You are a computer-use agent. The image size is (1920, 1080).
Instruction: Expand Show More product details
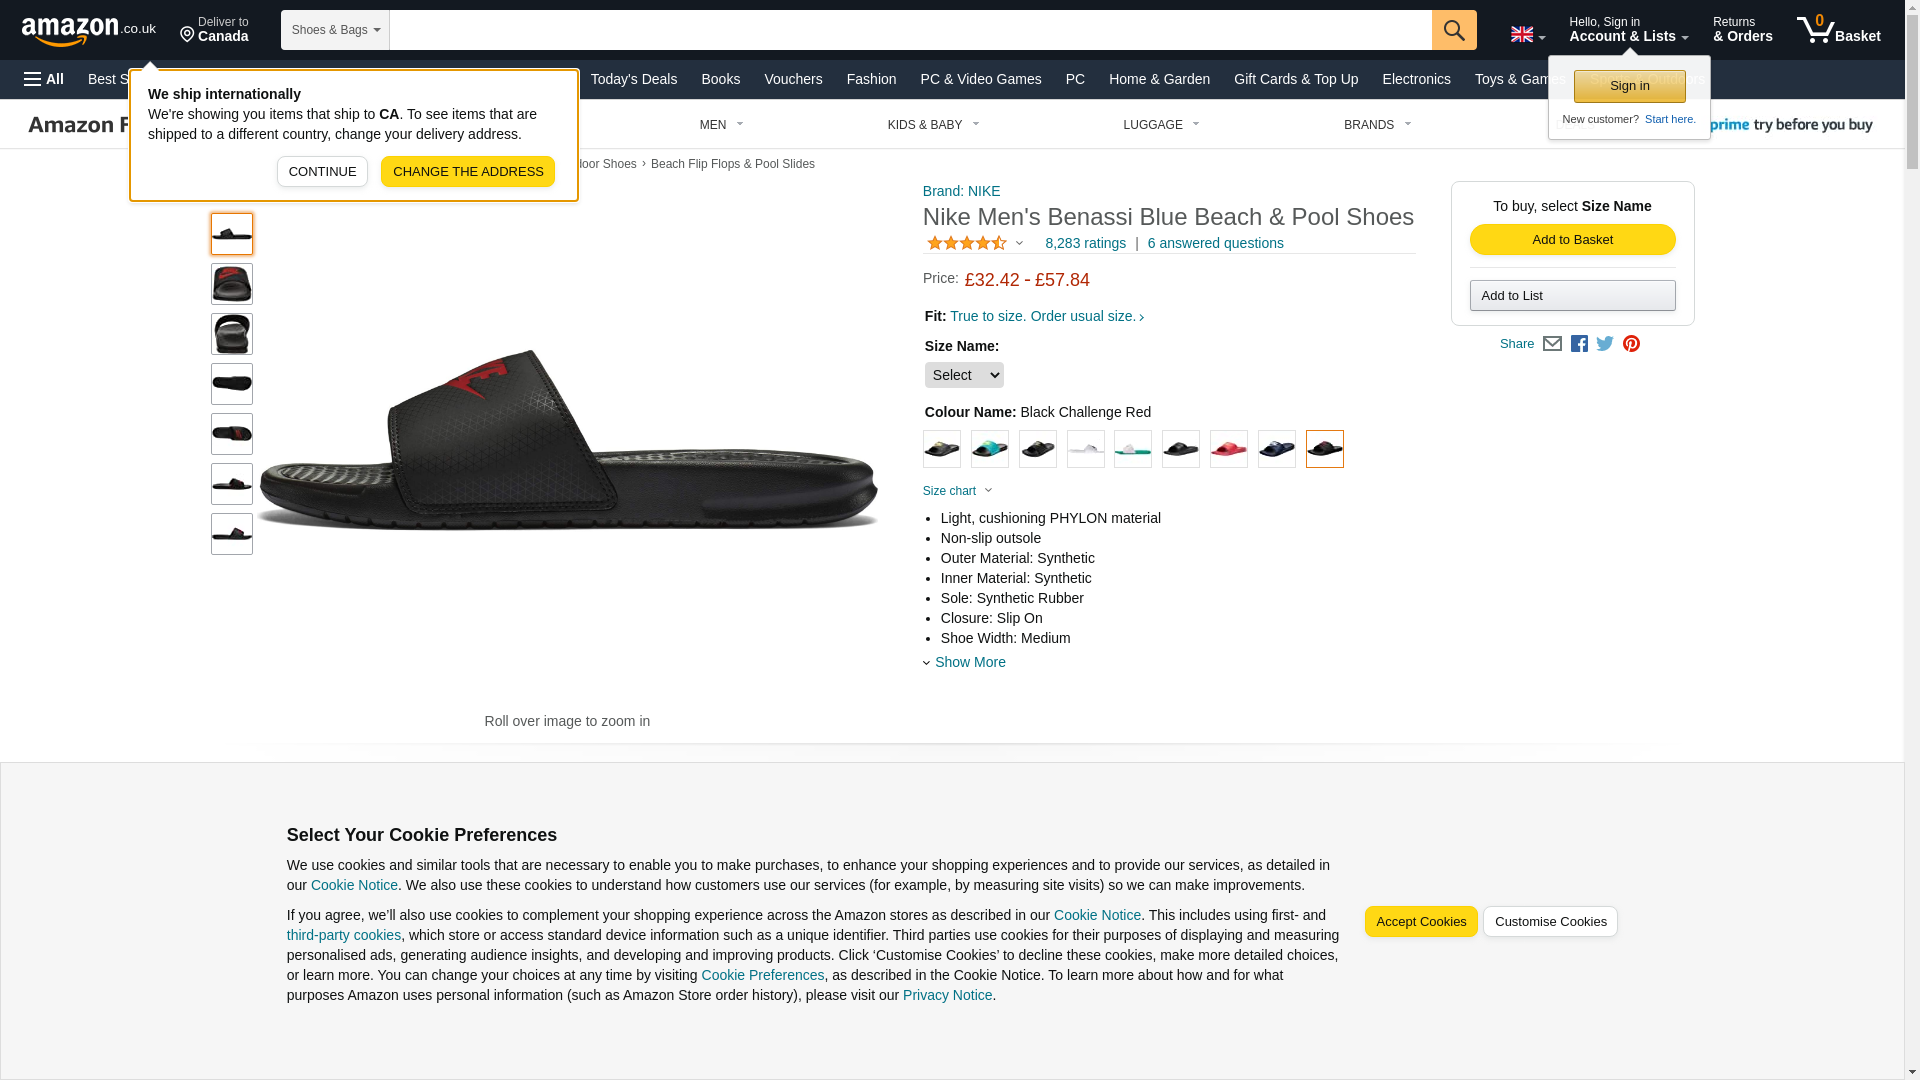[969, 662]
